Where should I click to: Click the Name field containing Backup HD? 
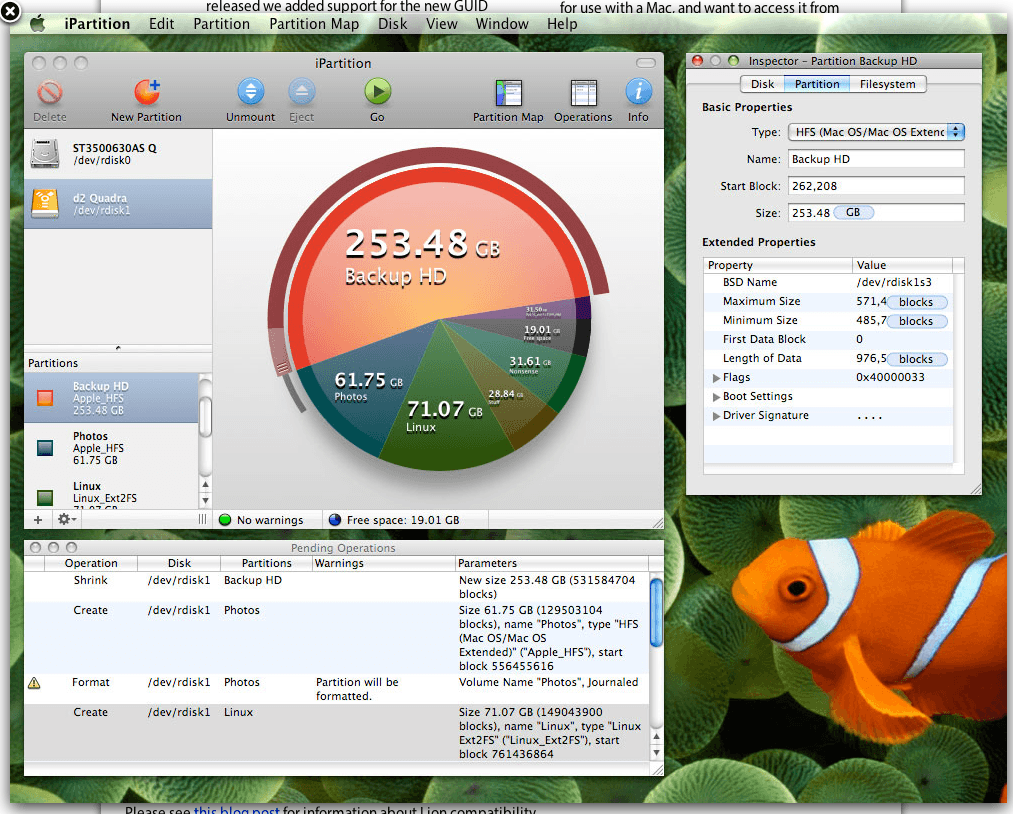point(876,159)
